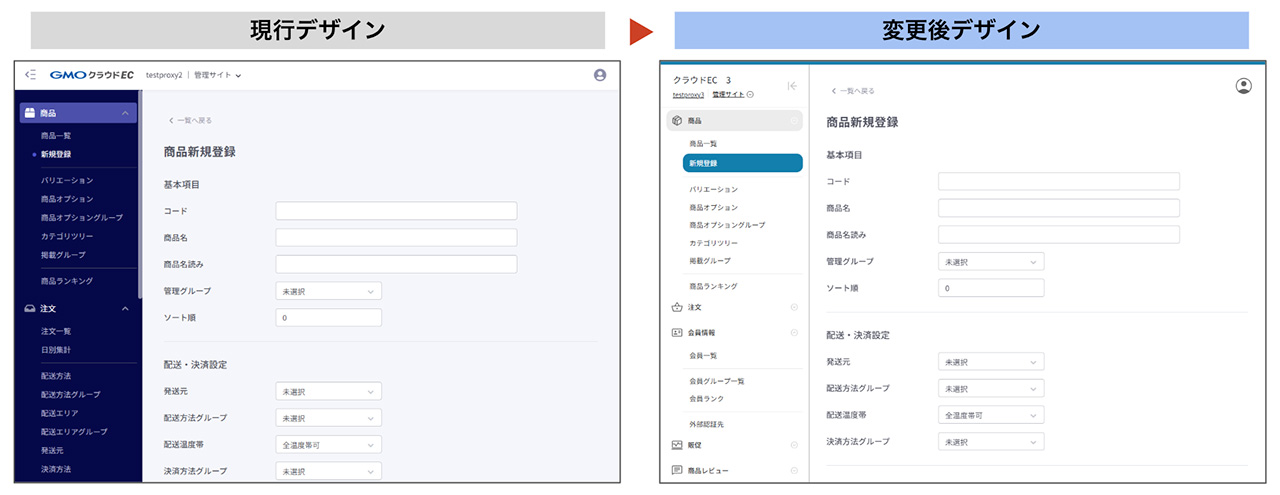Click the 商品名 field in current design
The width and height of the screenshot is (1280, 495).
click(396, 238)
